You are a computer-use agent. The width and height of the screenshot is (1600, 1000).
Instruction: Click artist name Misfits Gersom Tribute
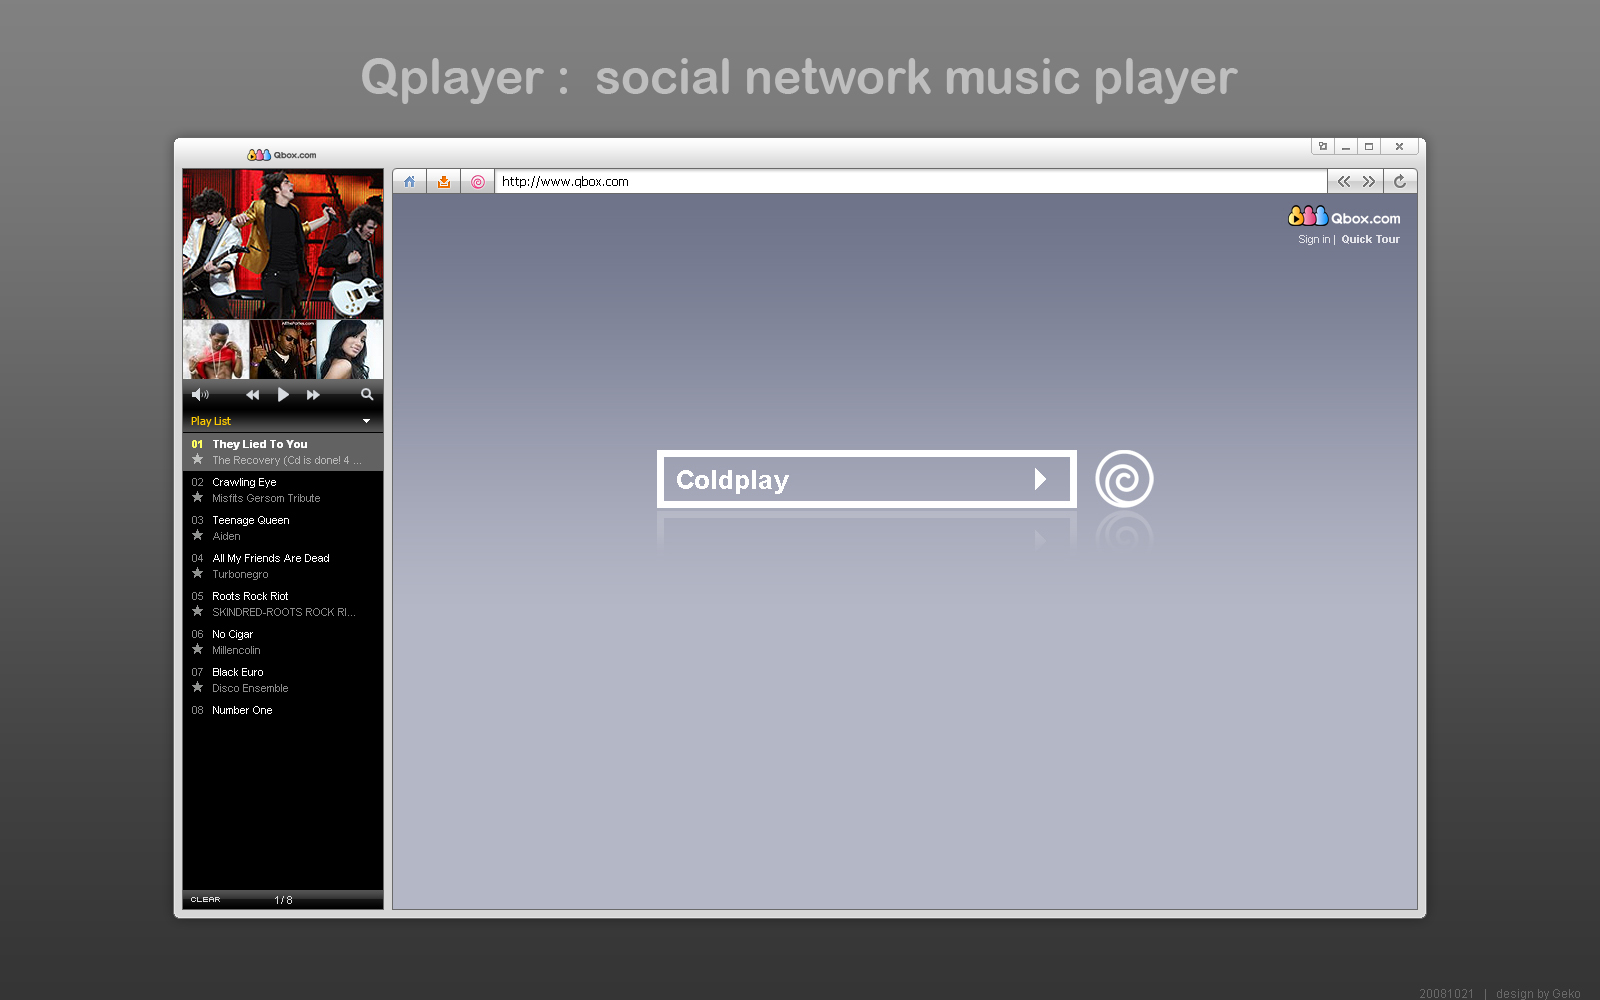point(266,498)
